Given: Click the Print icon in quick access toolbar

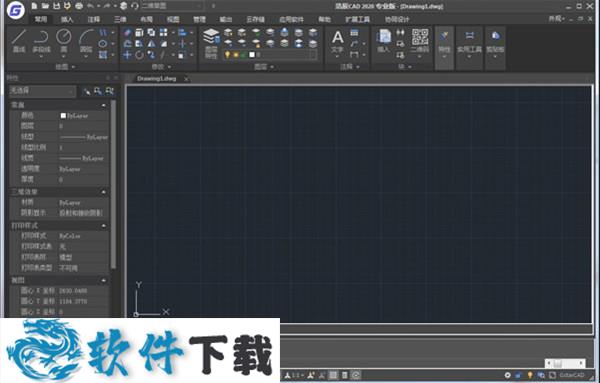Looking at the screenshot, I should coord(79,6).
